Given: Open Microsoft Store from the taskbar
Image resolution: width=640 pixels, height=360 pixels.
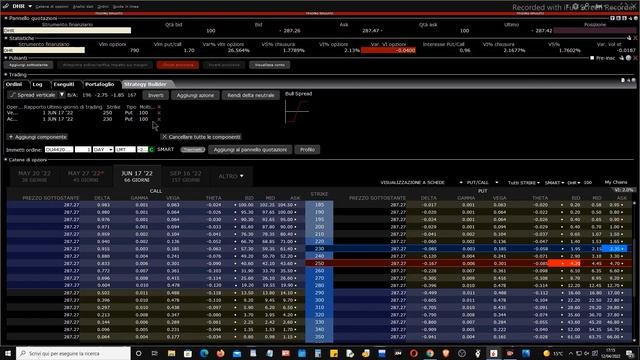Looking at the screenshot, I should 188,353.
